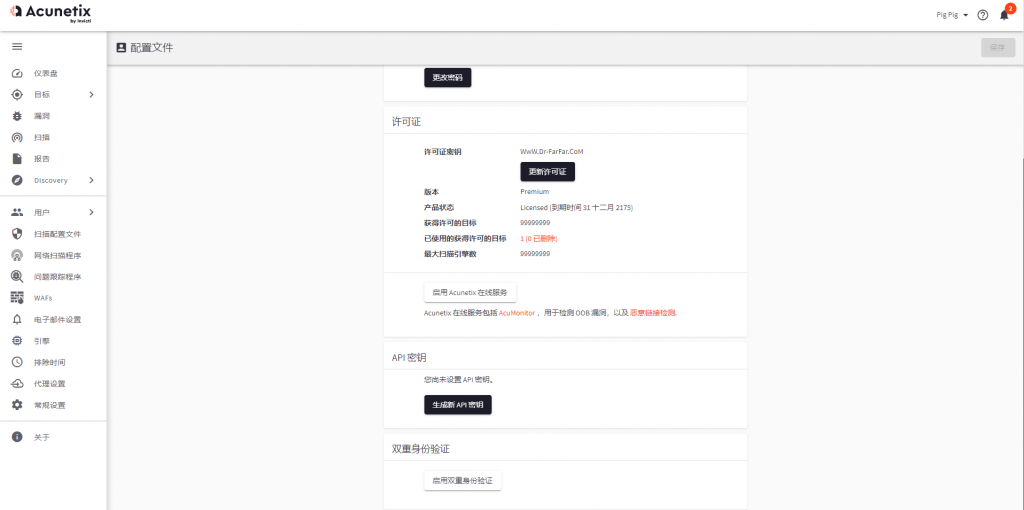Click the 您尚未设置 API 密钥 message
The height and width of the screenshot is (510, 1024).
(x=458, y=379)
